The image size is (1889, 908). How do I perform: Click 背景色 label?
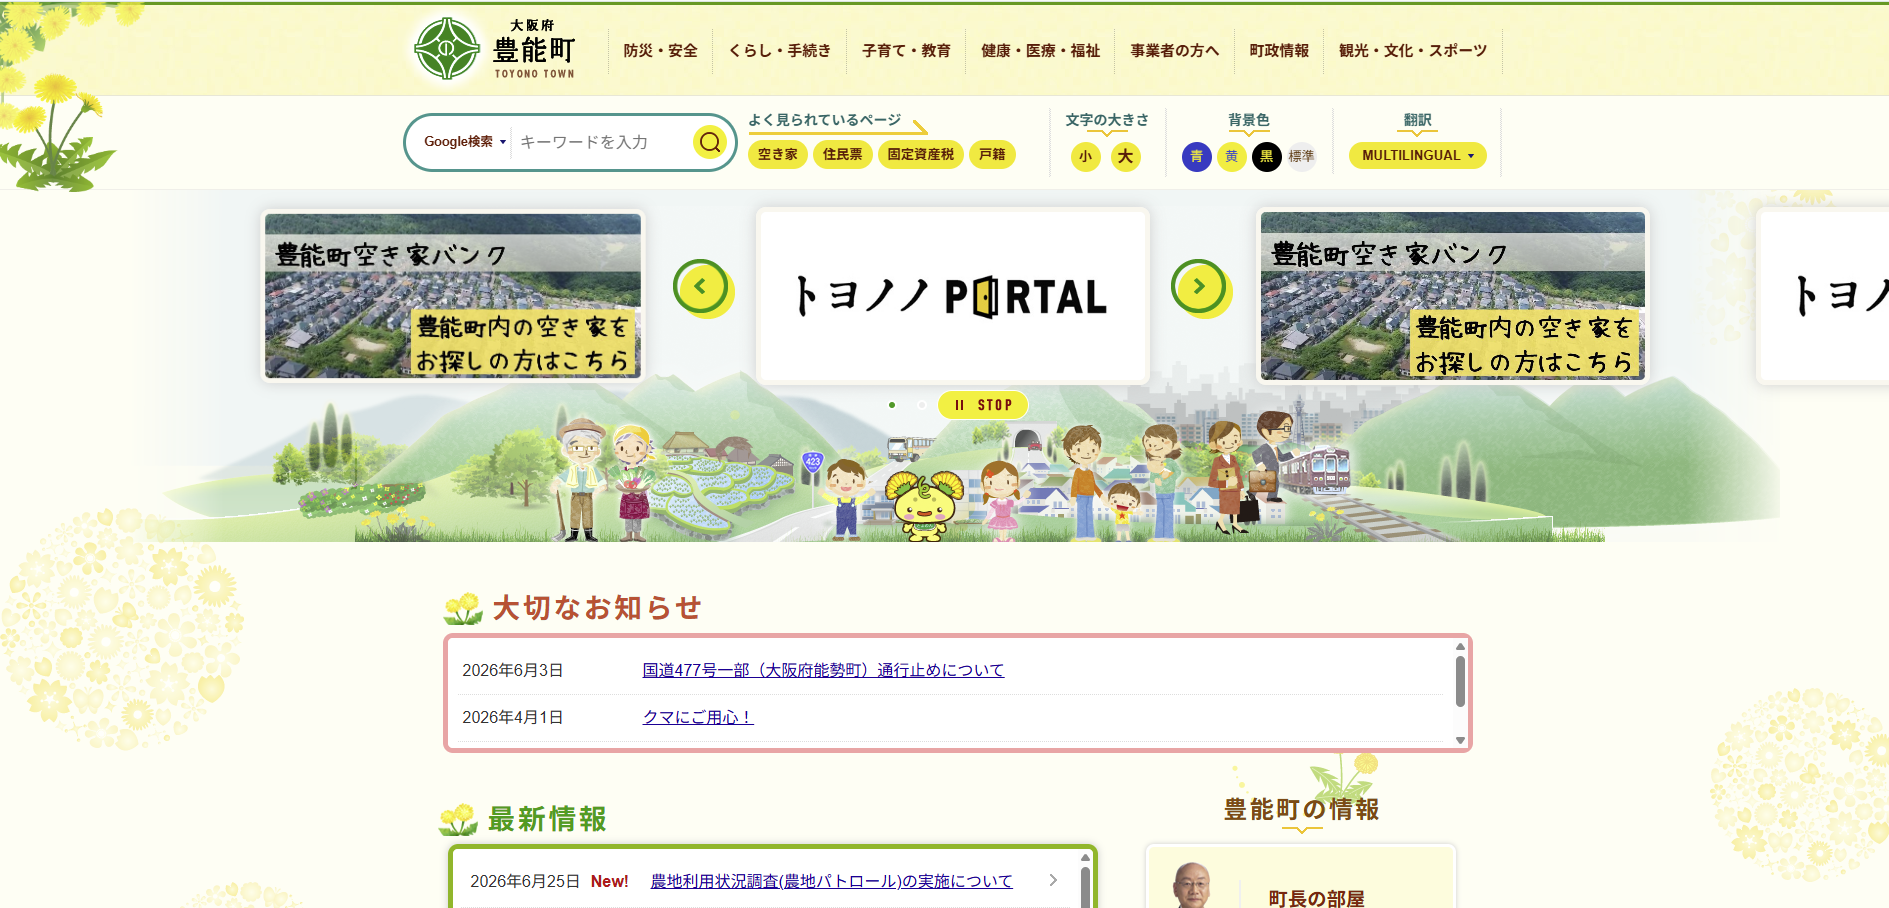tap(1249, 120)
